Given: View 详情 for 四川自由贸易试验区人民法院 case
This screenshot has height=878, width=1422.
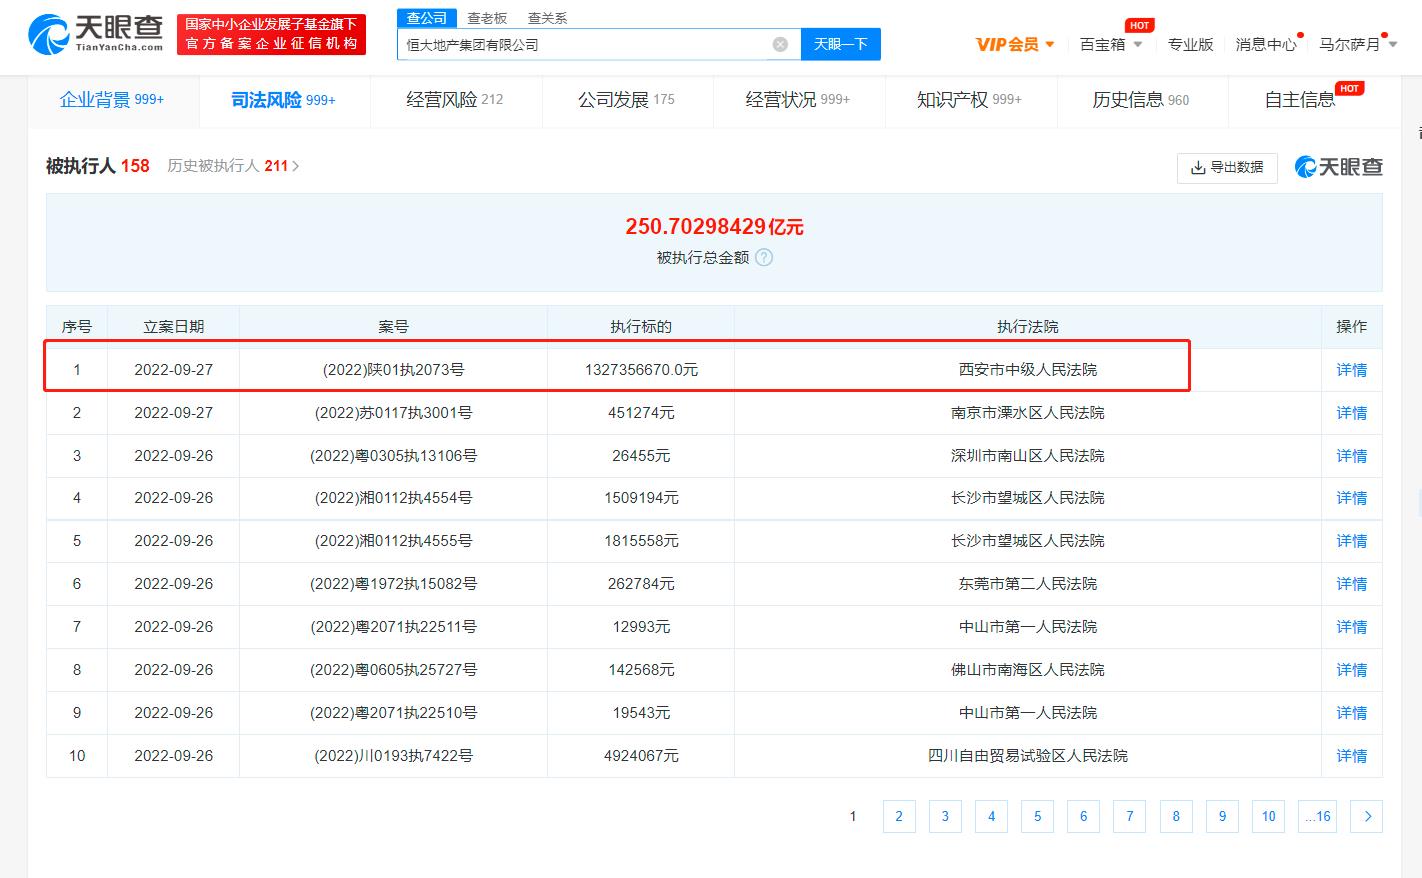Looking at the screenshot, I should pyautogui.click(x=1351, y=756).
